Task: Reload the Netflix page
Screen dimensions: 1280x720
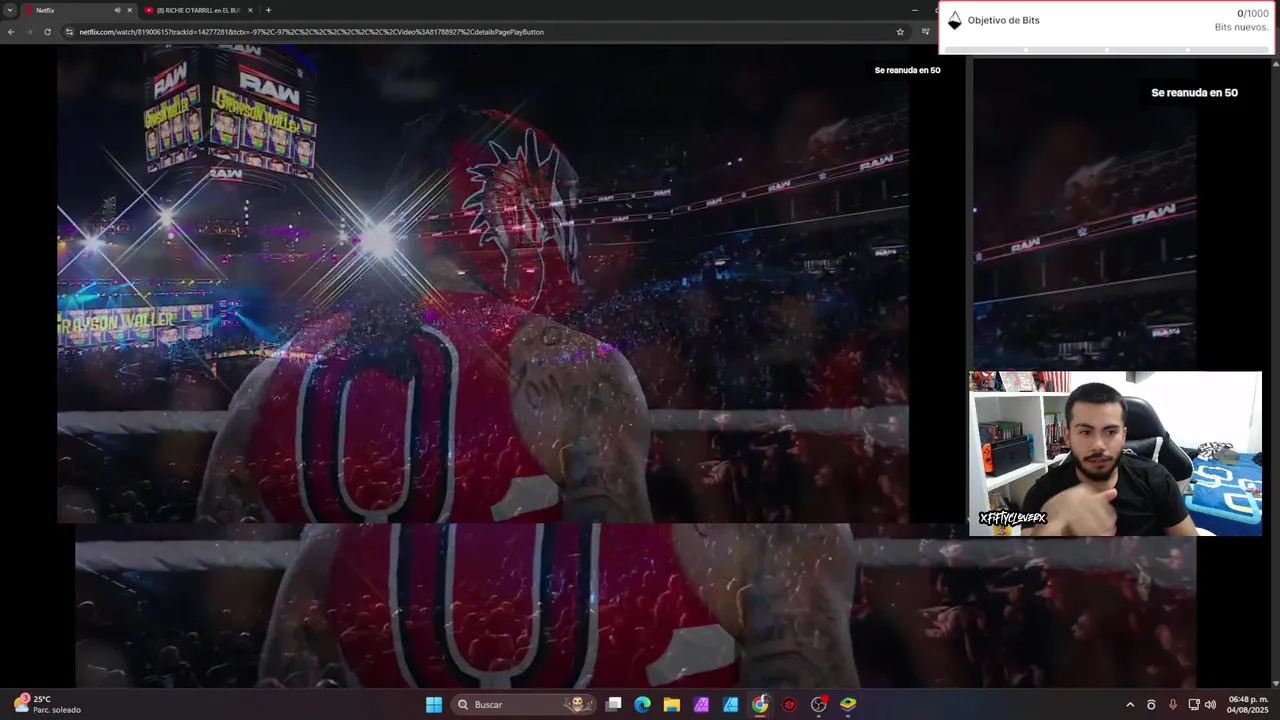Action: 47,32
